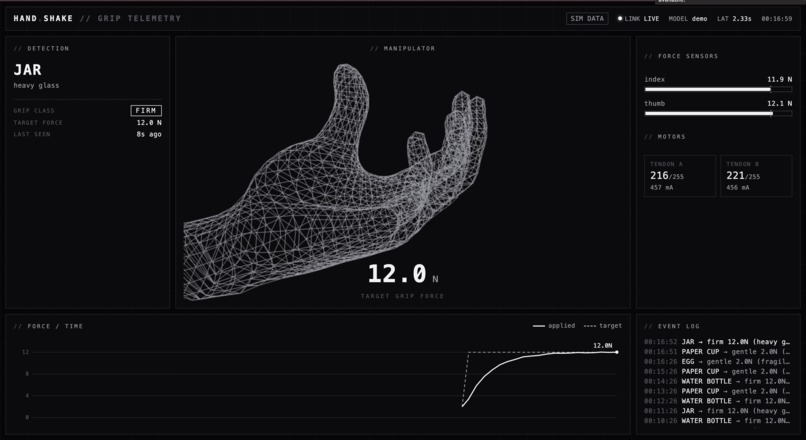Click the 00:13:26 PAPER CUP log entry
This screenshot has height=440, width=806.
pos(717,391)
